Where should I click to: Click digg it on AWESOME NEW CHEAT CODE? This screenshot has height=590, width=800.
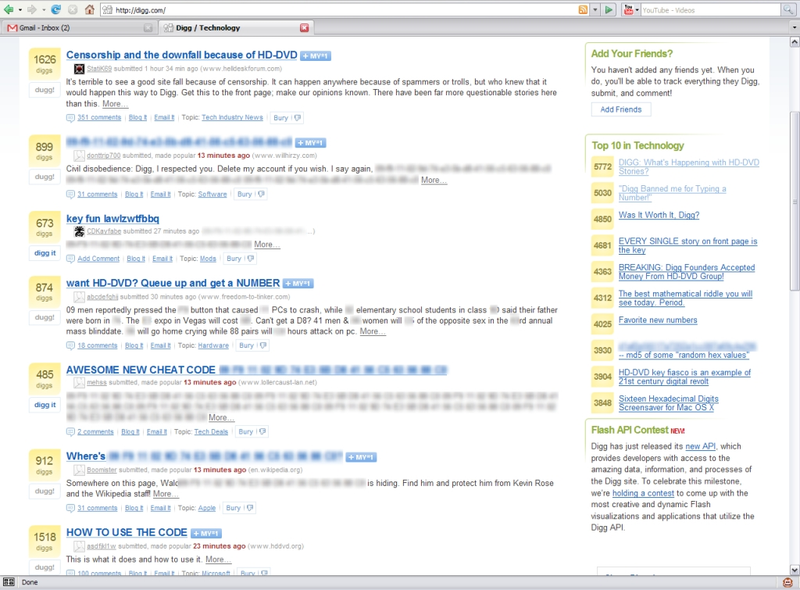pyautogui.click(x=45, y=405)
